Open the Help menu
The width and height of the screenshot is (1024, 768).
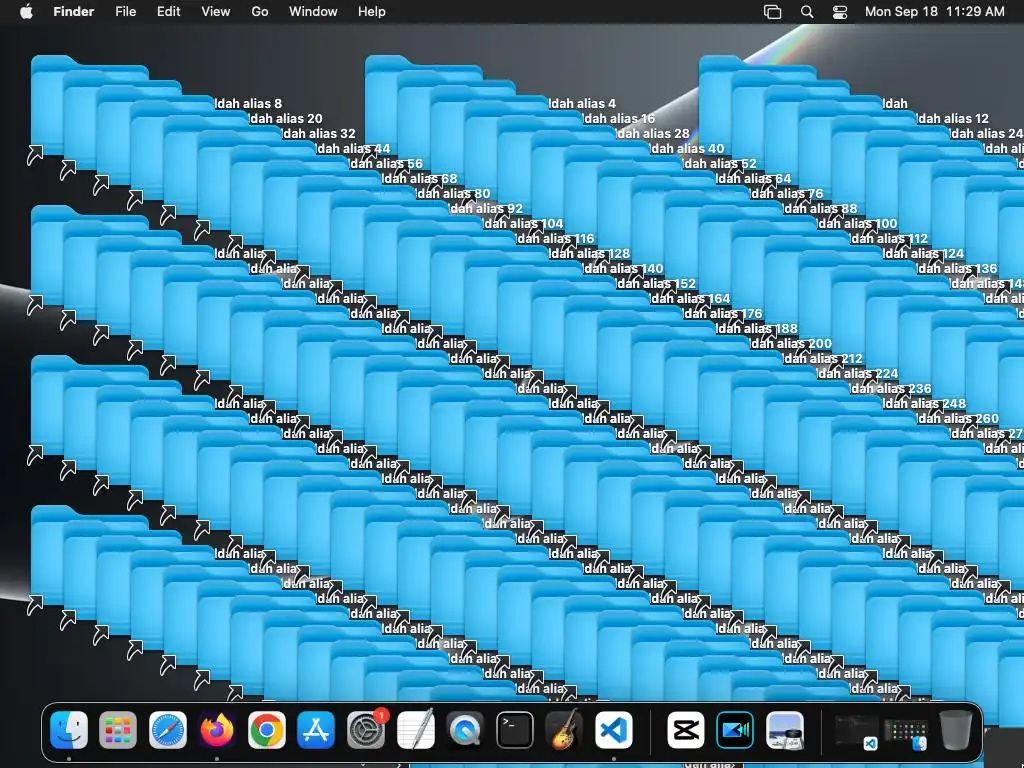coord(372,12)
